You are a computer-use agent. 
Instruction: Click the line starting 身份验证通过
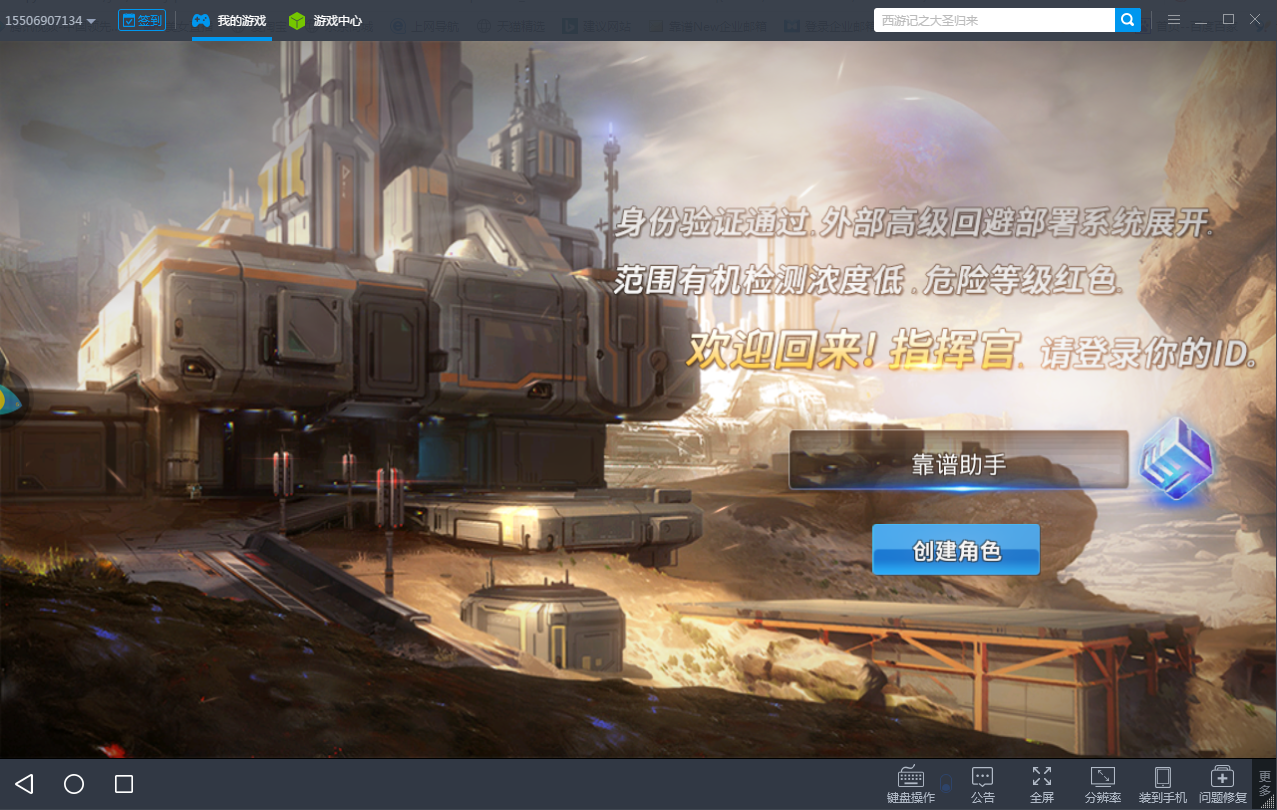pyautogui.click(x=915, y=223)
